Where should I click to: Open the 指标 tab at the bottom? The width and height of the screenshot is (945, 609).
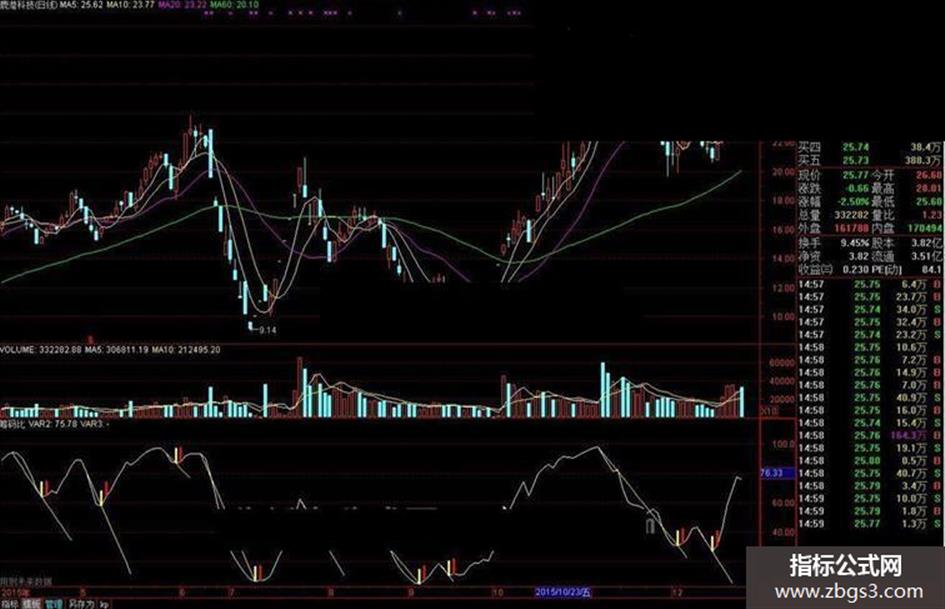[x=10, y=604]
